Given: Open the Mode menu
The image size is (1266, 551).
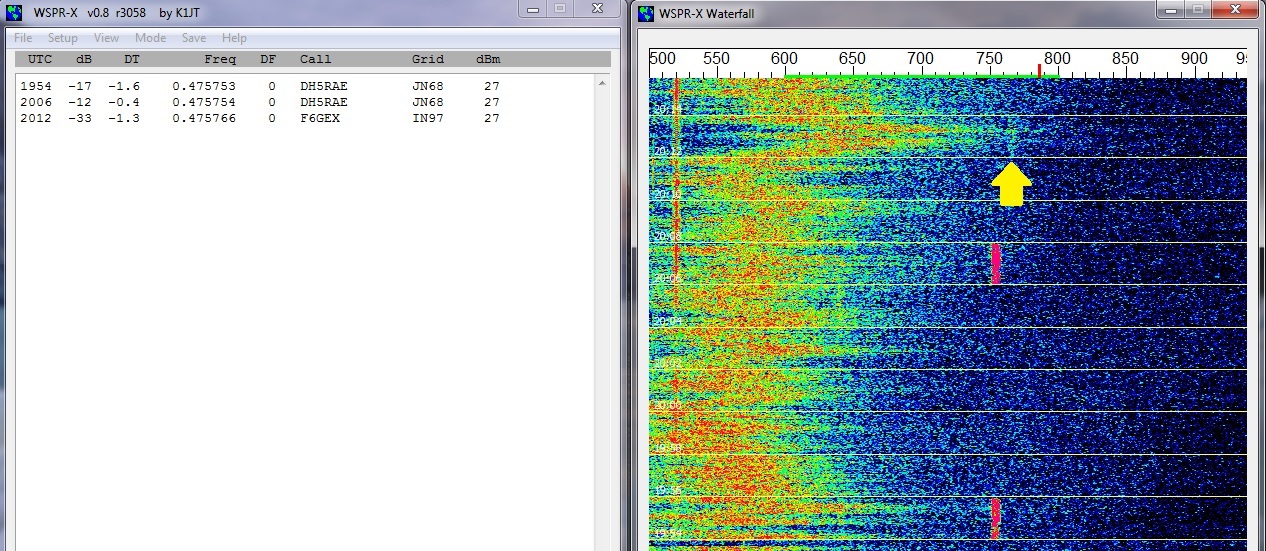Looking at the screenshot, I should pos(150,38).
